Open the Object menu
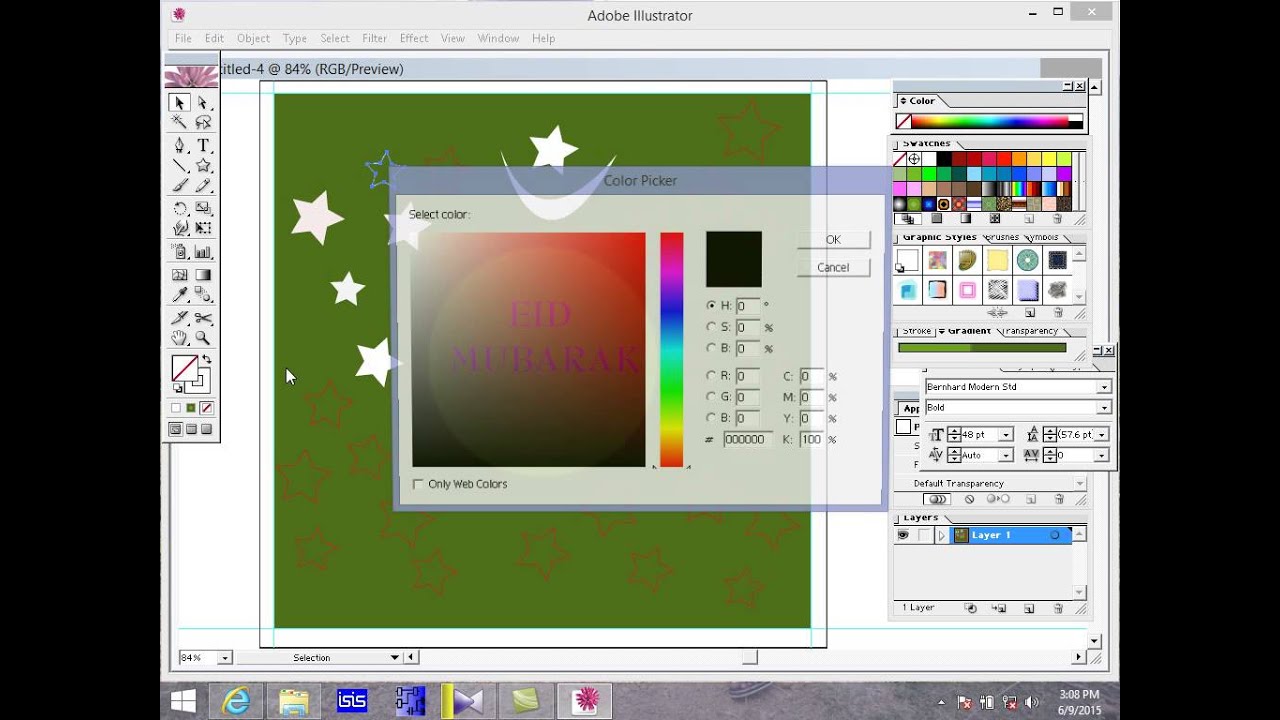The image size is (1280, 720). point(253,38)
